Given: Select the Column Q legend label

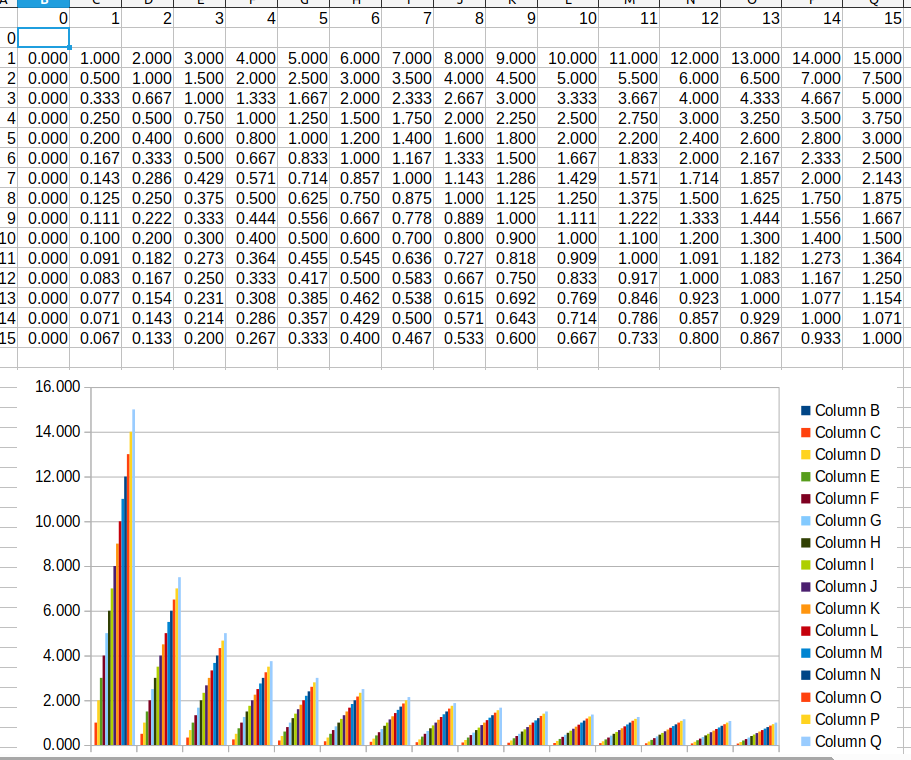Looking at the screenshot, I should tap(847, 741).
